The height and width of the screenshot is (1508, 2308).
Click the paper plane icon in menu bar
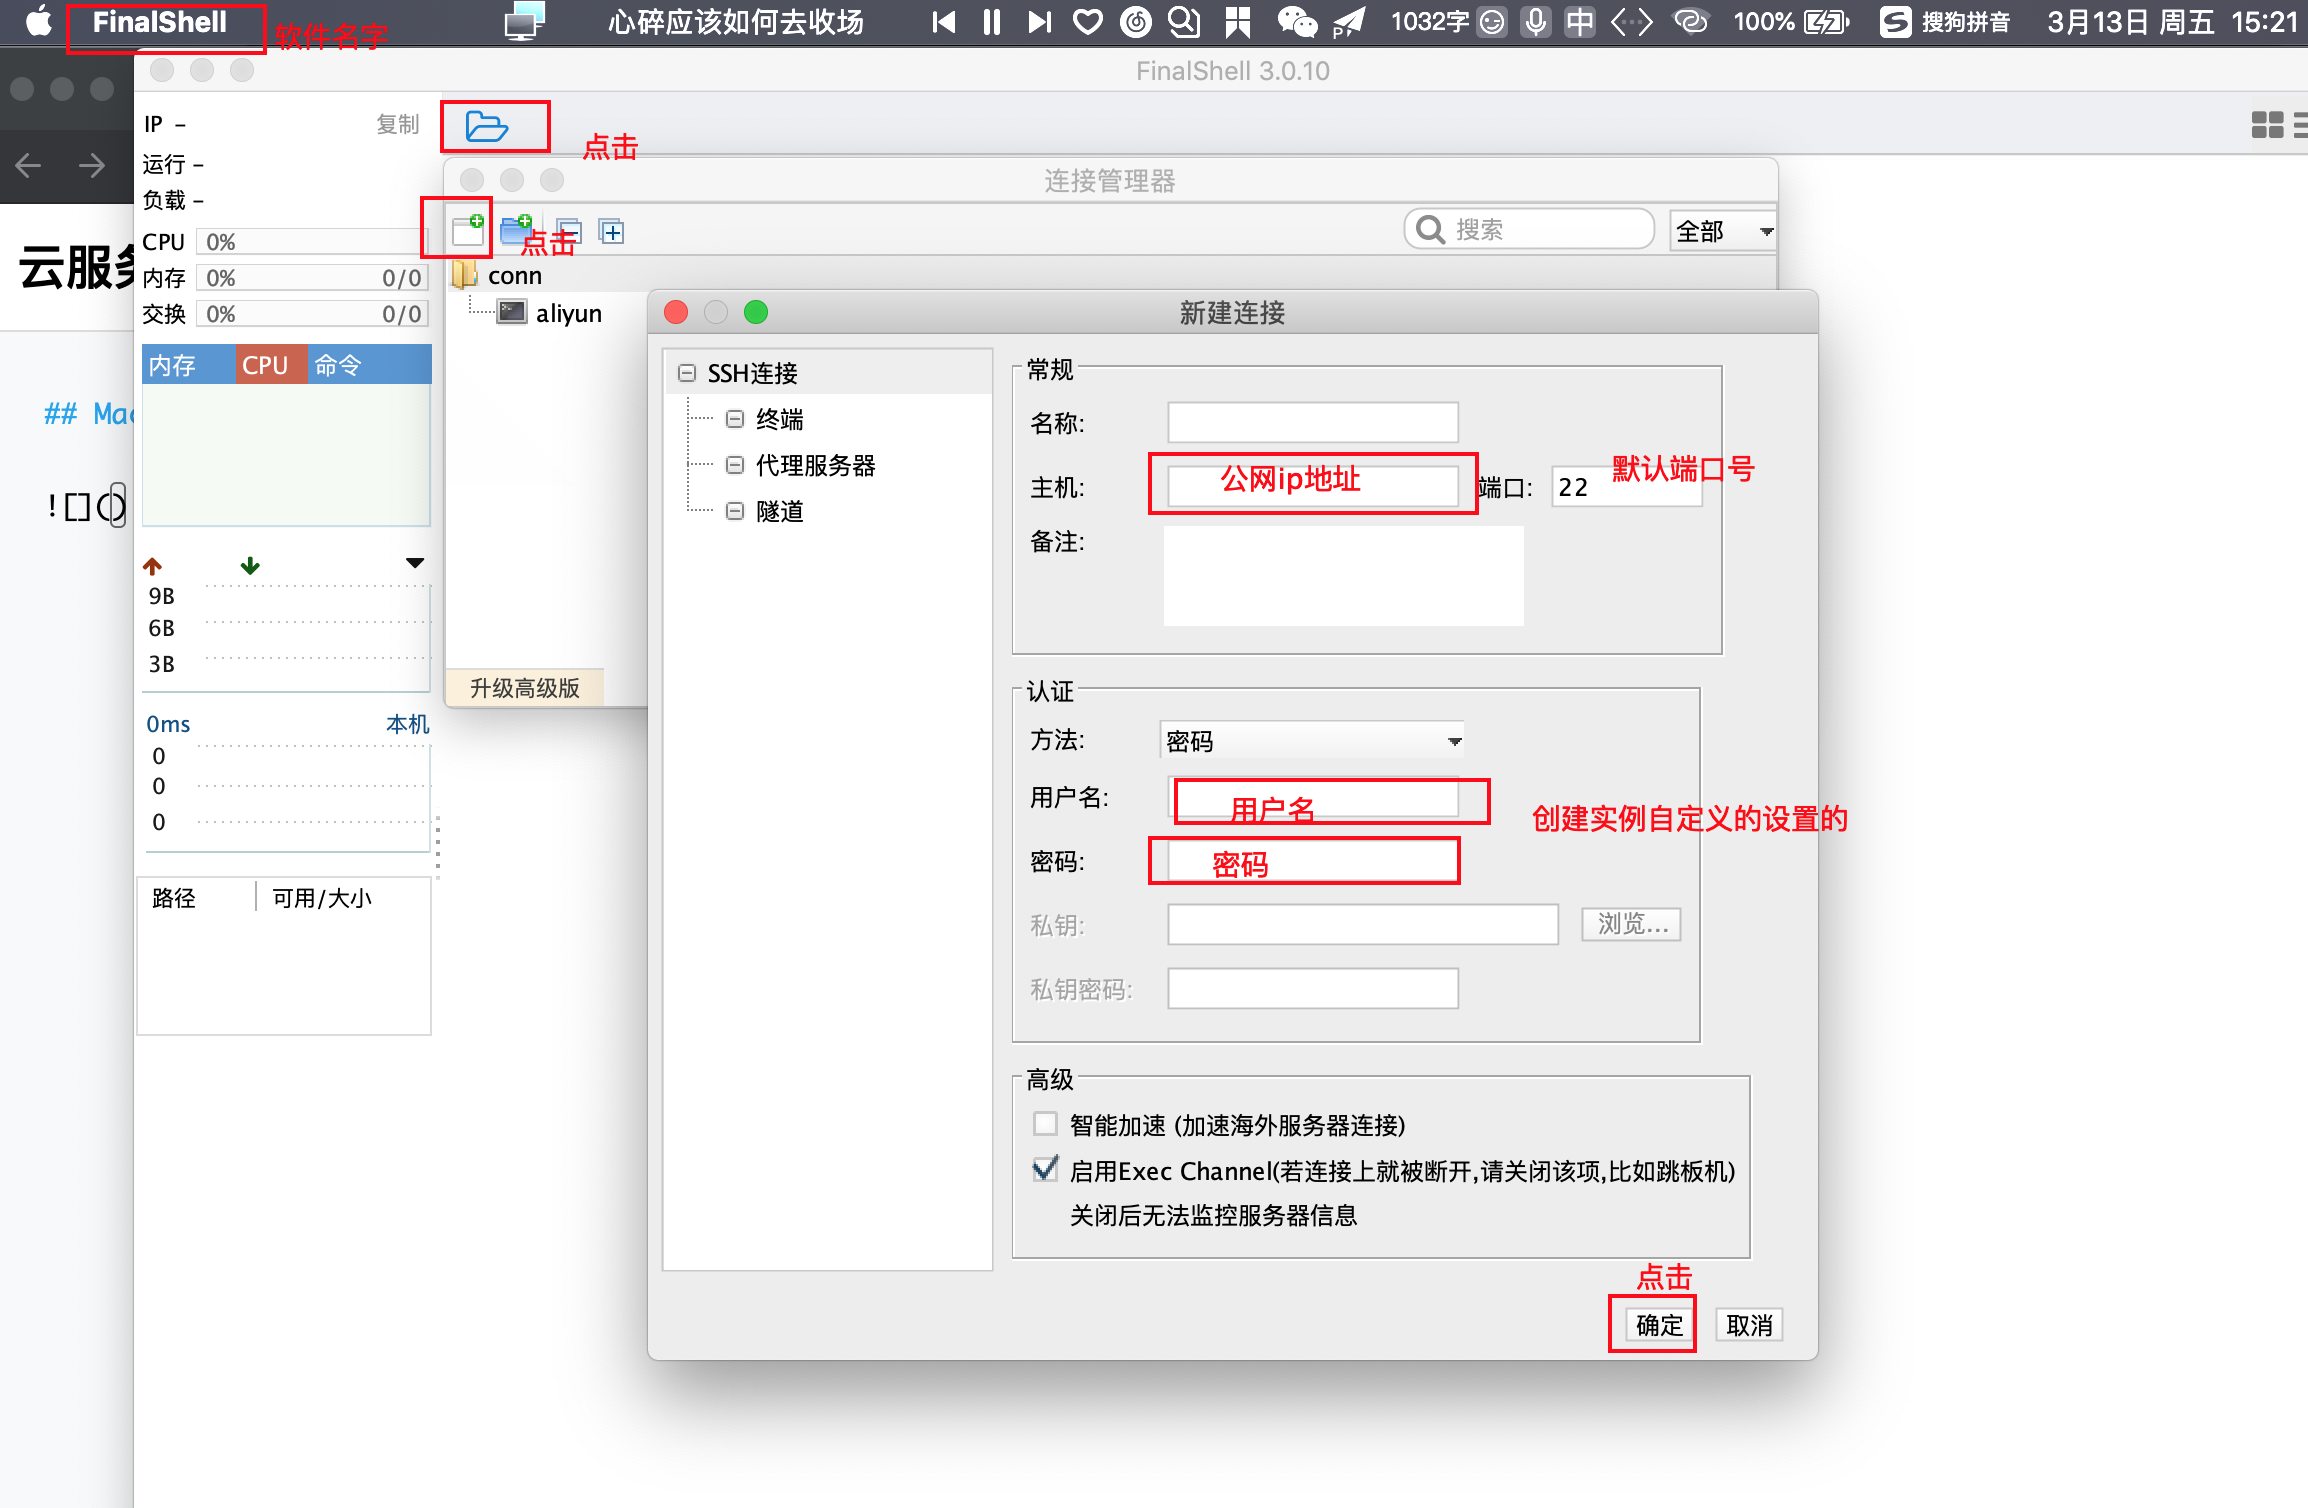pyautogui.click(x=1349, y=22)
